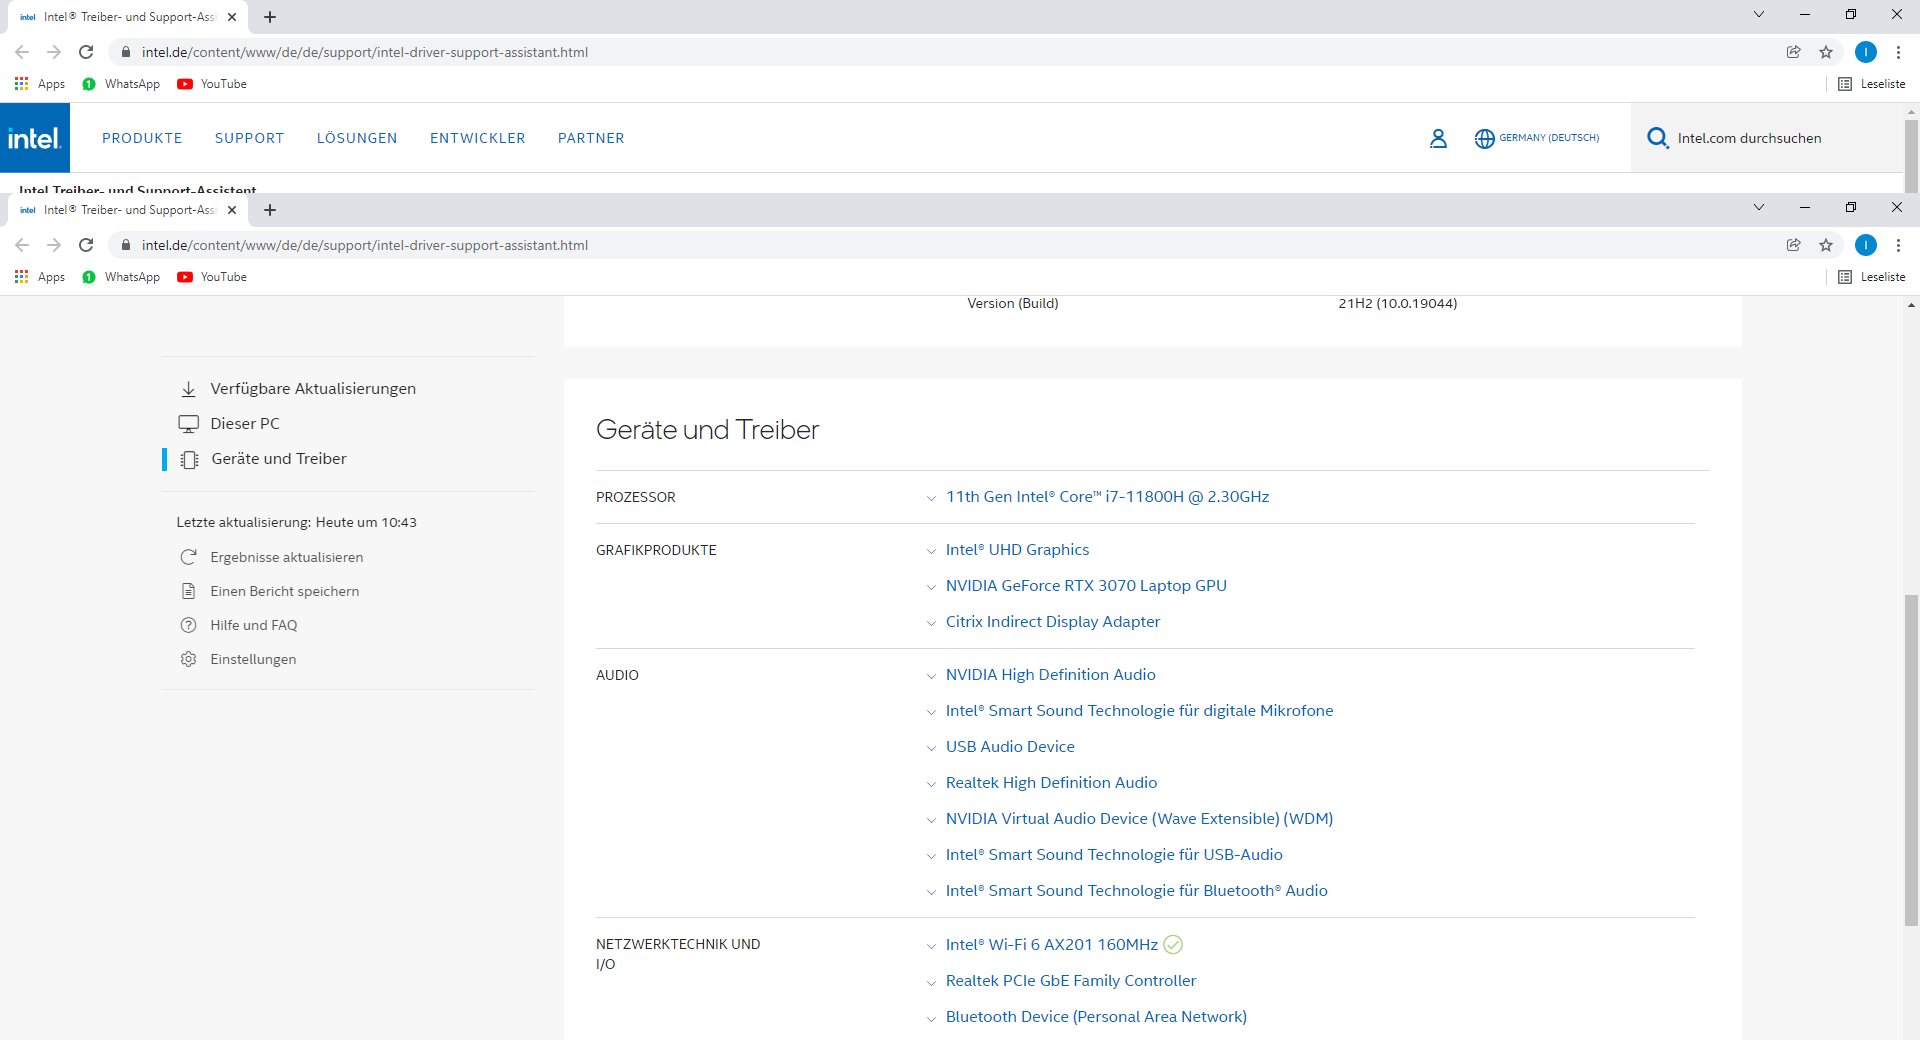
Task: Click the Einen Bericht speichern document icon
Action: 188,591
